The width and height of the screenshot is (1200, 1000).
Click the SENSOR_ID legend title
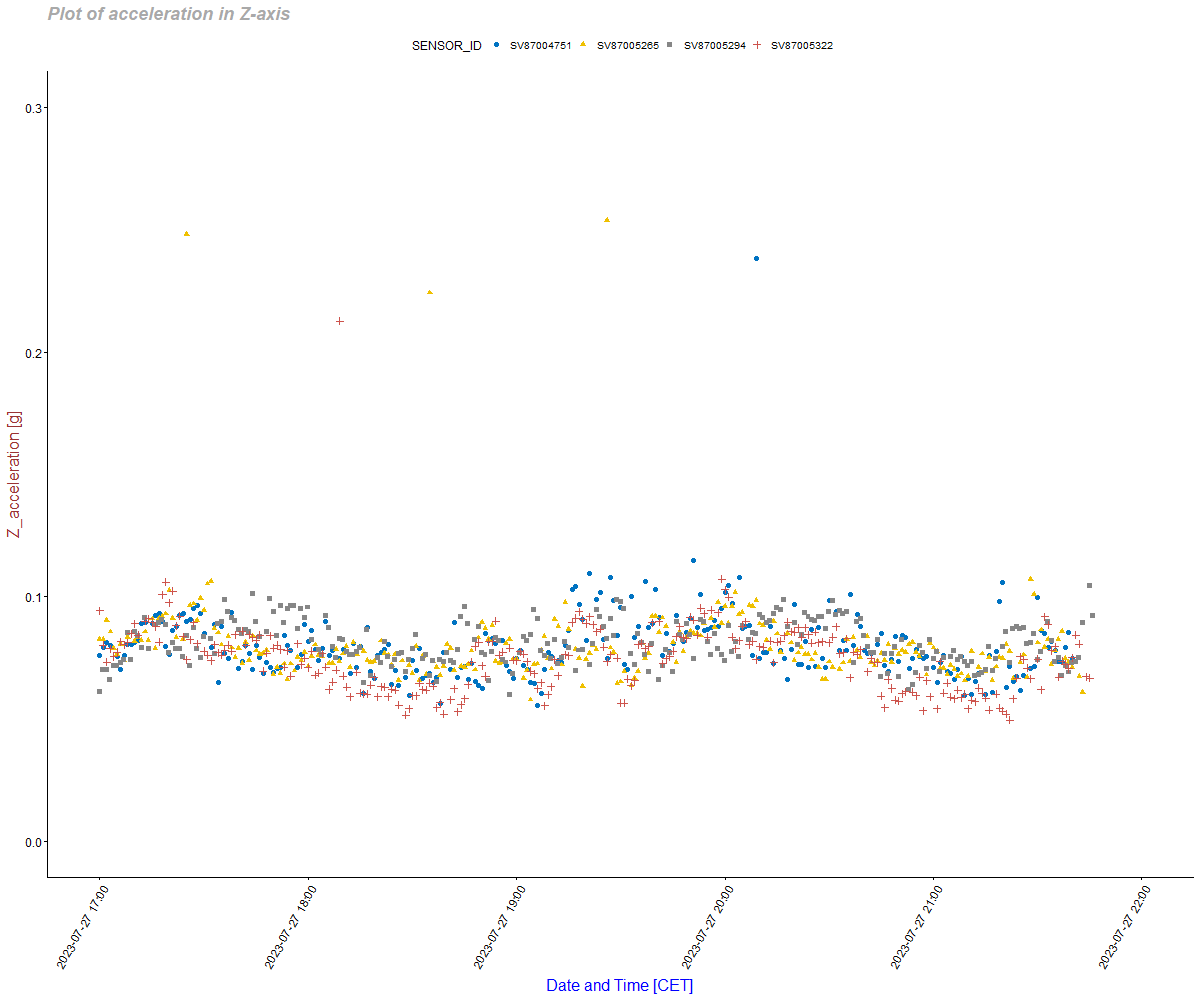447,46
